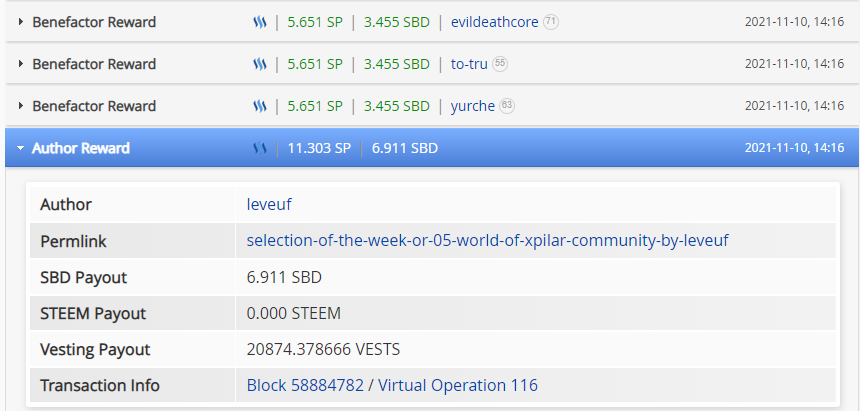Click Steem logo icon in to-tru row
Image resolution: width=860 pixels, height=411 pixels.
click(259, 64)
